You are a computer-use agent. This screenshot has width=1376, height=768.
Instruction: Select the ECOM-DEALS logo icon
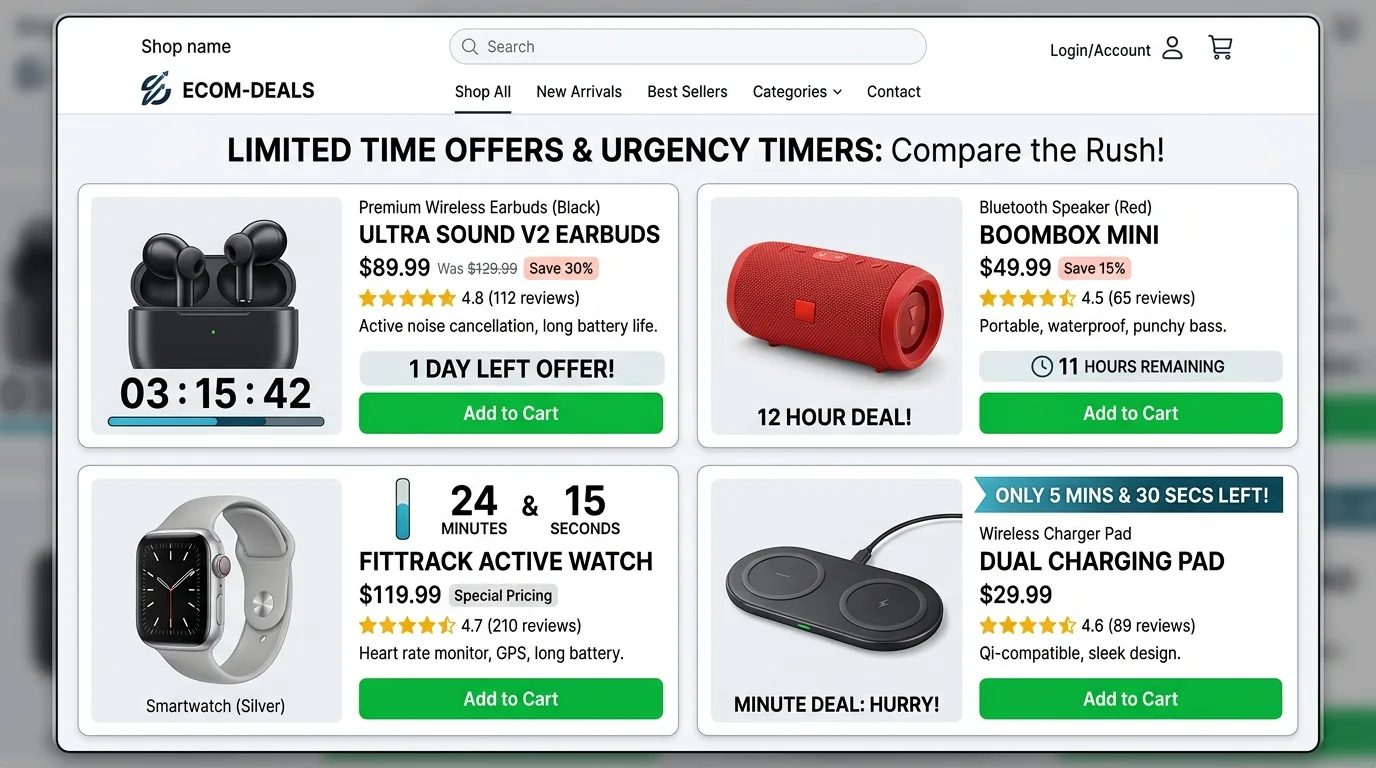tap(154, 89)
